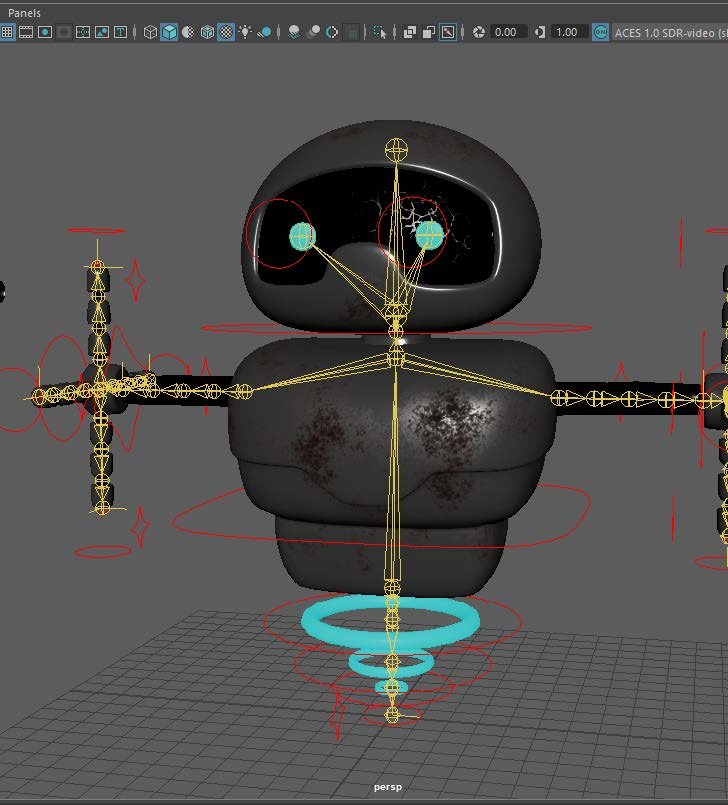
Task: Toggle the X-Ray Joints icon
Action: point(448,32)
